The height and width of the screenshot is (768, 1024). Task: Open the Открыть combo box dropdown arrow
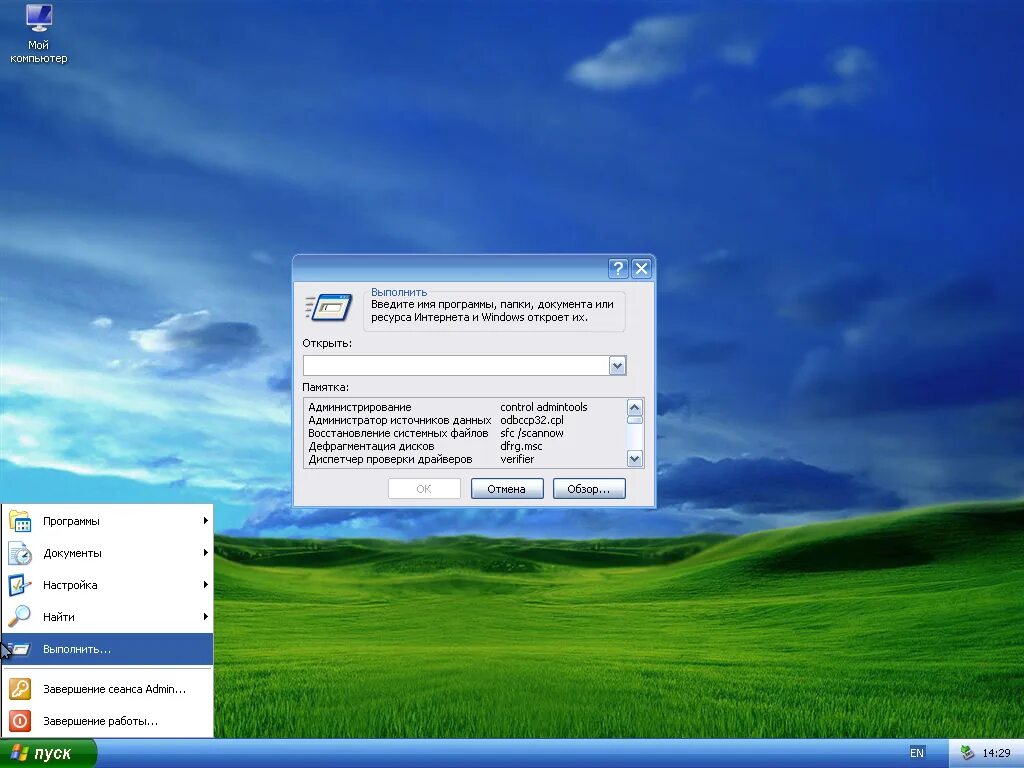617,366
